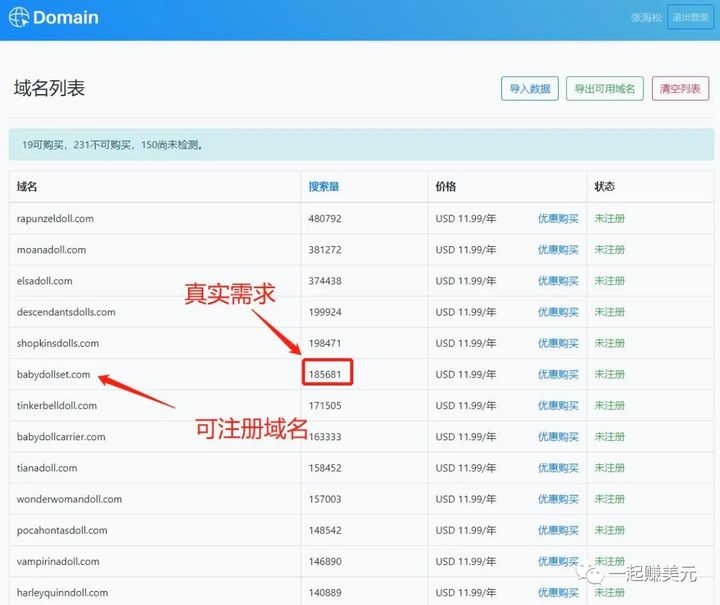The width and height of the screenshot is (720, 605).
Task: Click the Domain globe logo icon
Action: [x=19, y=18]
